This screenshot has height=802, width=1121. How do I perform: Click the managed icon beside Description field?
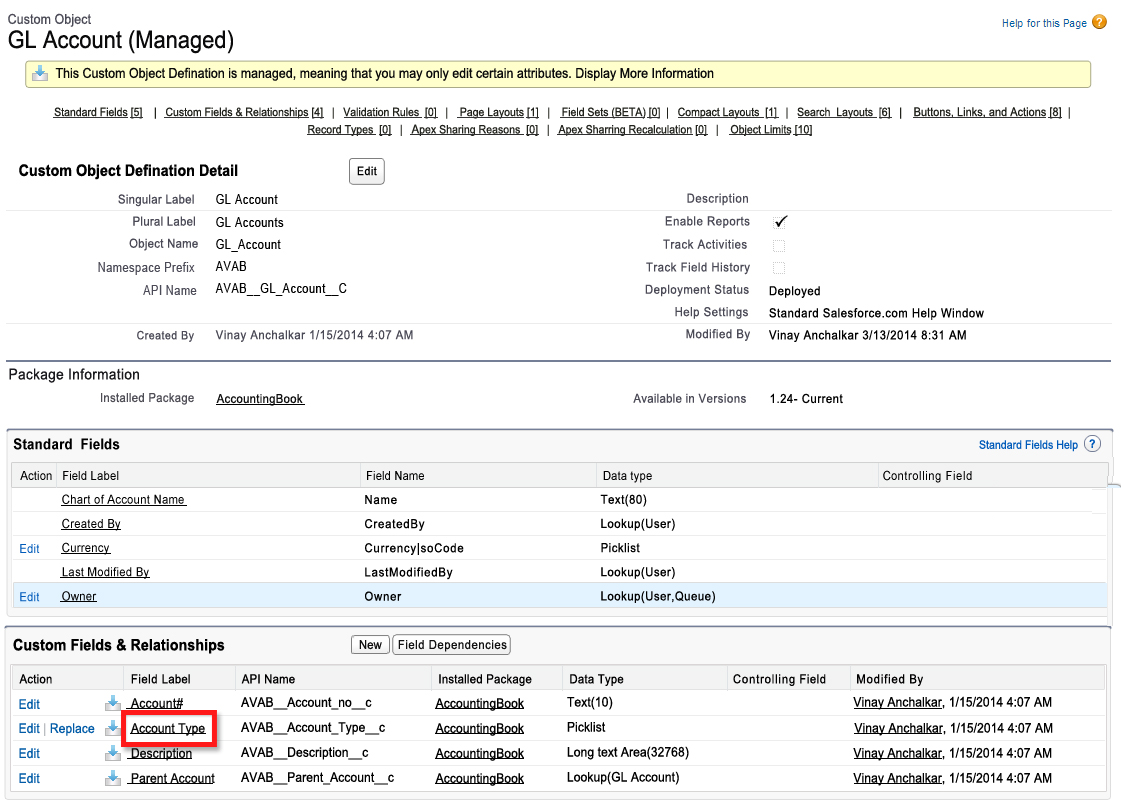113,753
